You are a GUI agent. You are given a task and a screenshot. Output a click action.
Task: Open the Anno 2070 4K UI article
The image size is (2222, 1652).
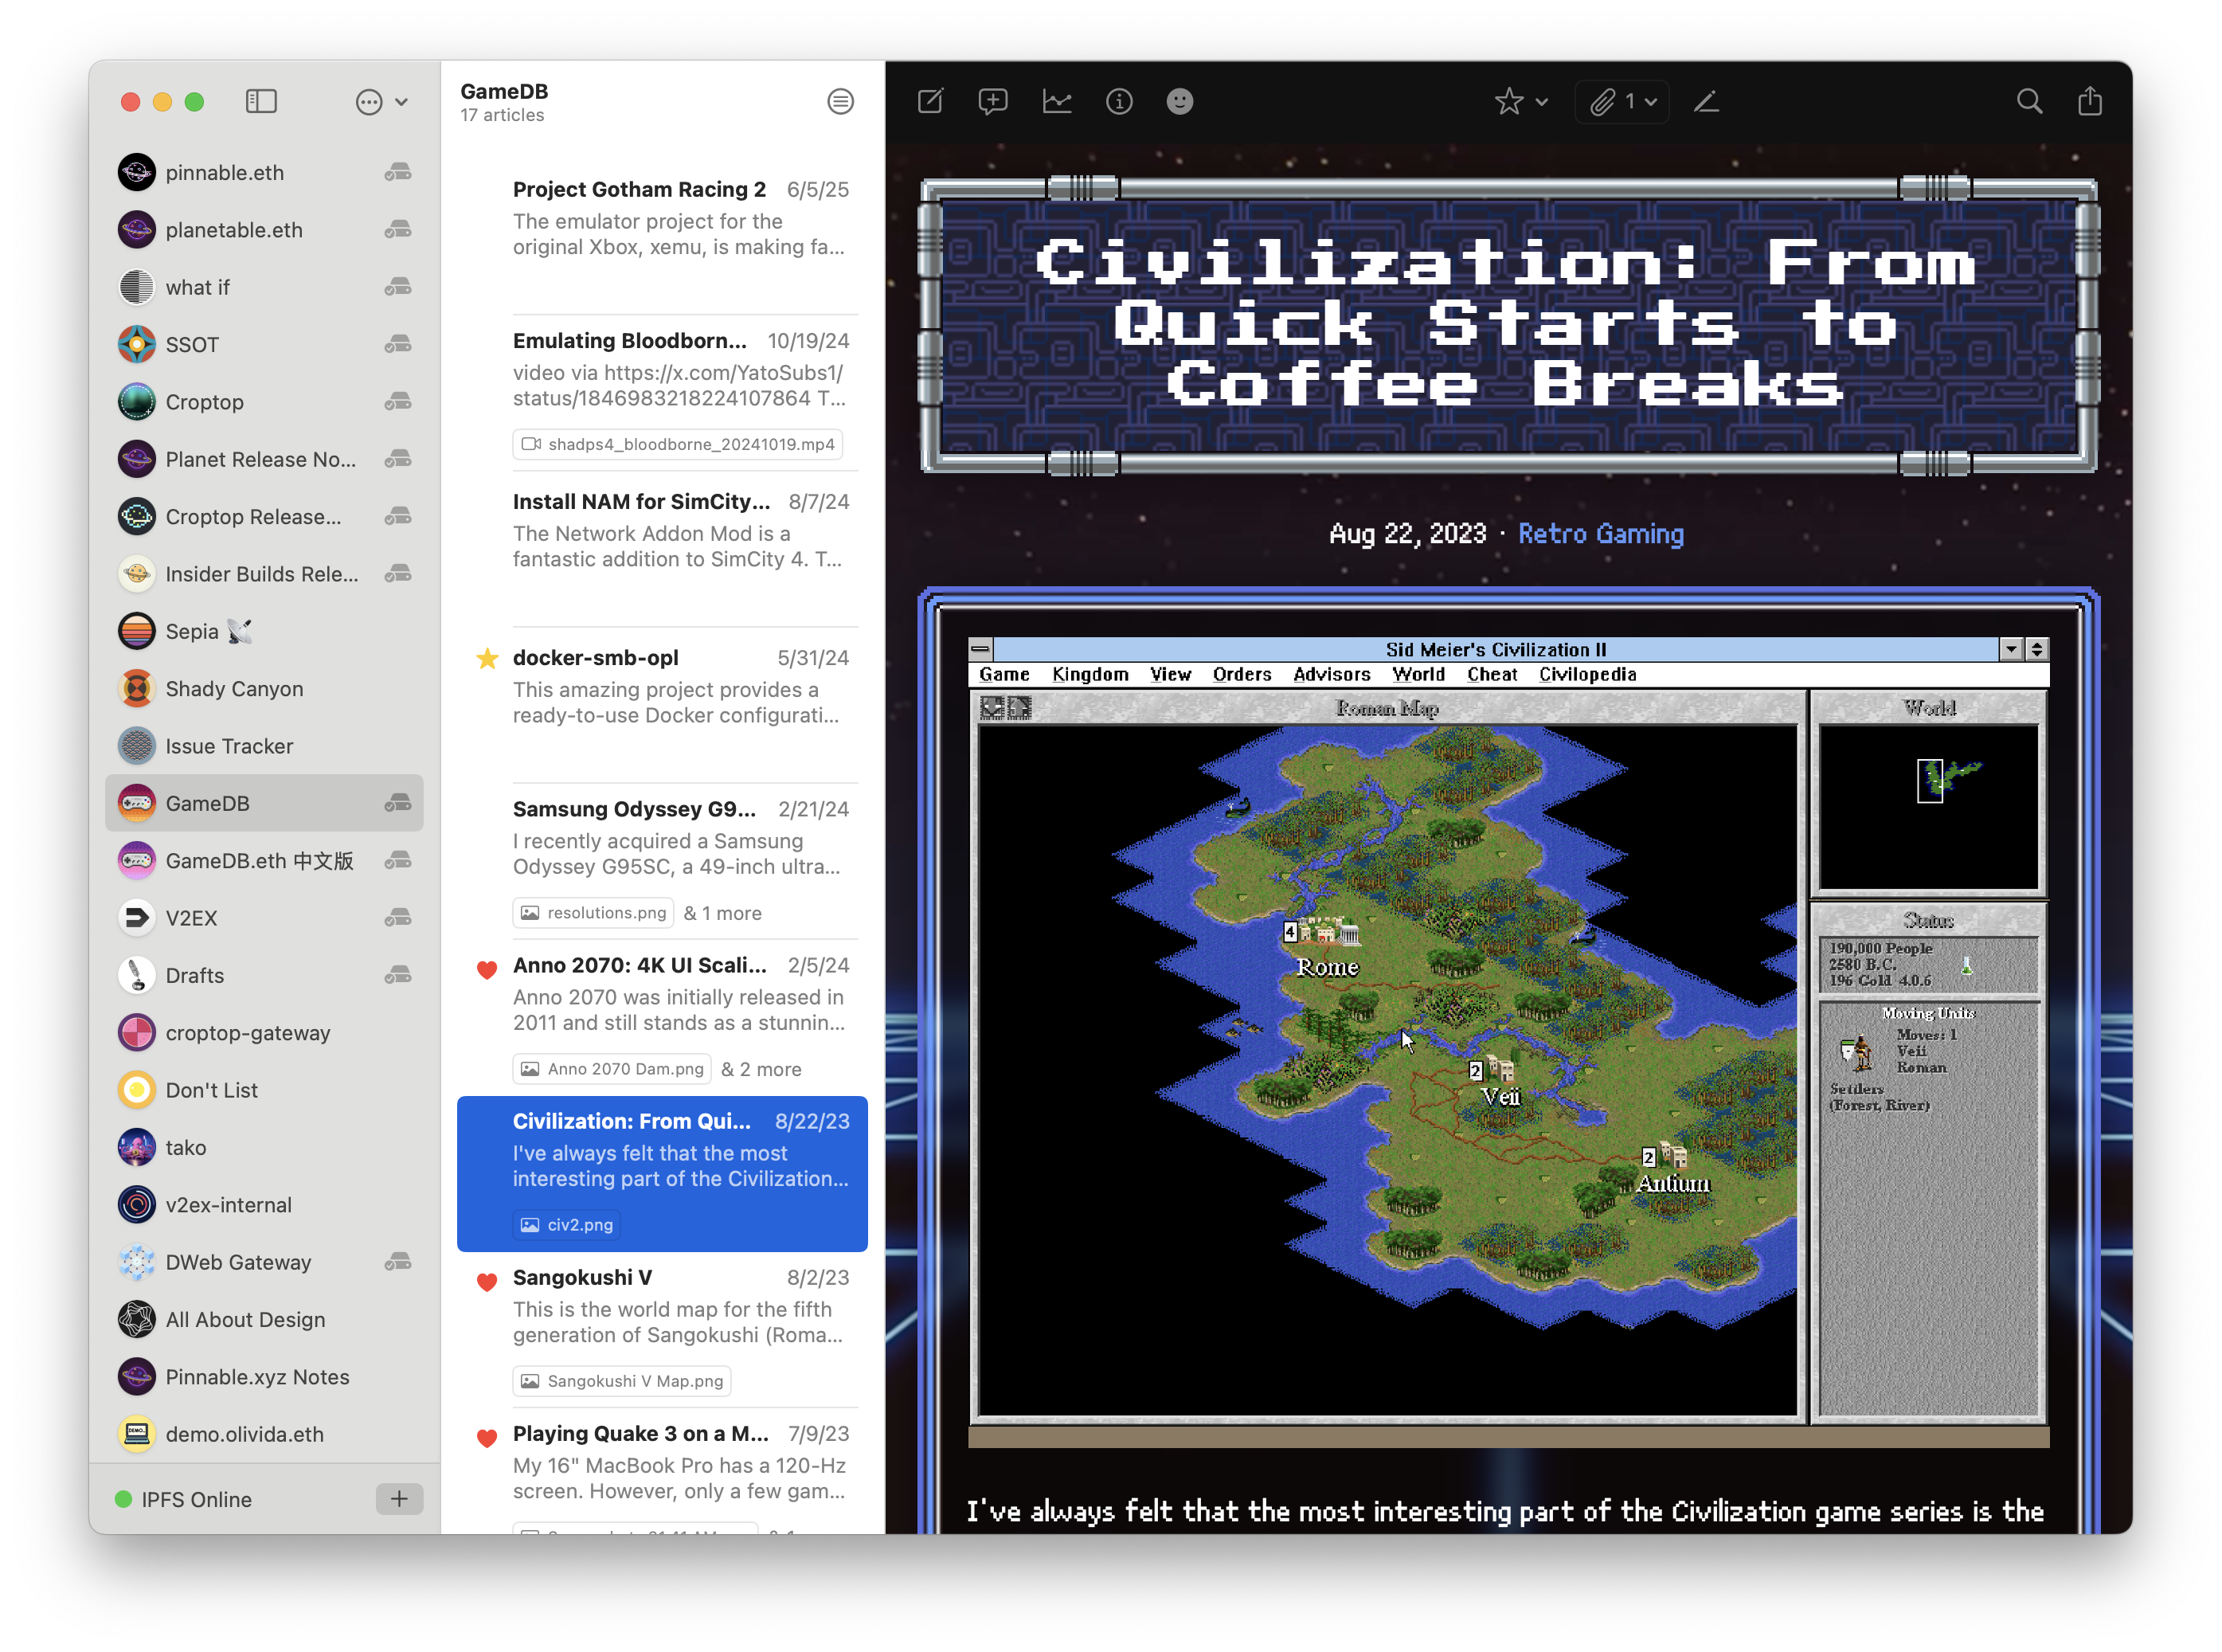coord(663,1018)
